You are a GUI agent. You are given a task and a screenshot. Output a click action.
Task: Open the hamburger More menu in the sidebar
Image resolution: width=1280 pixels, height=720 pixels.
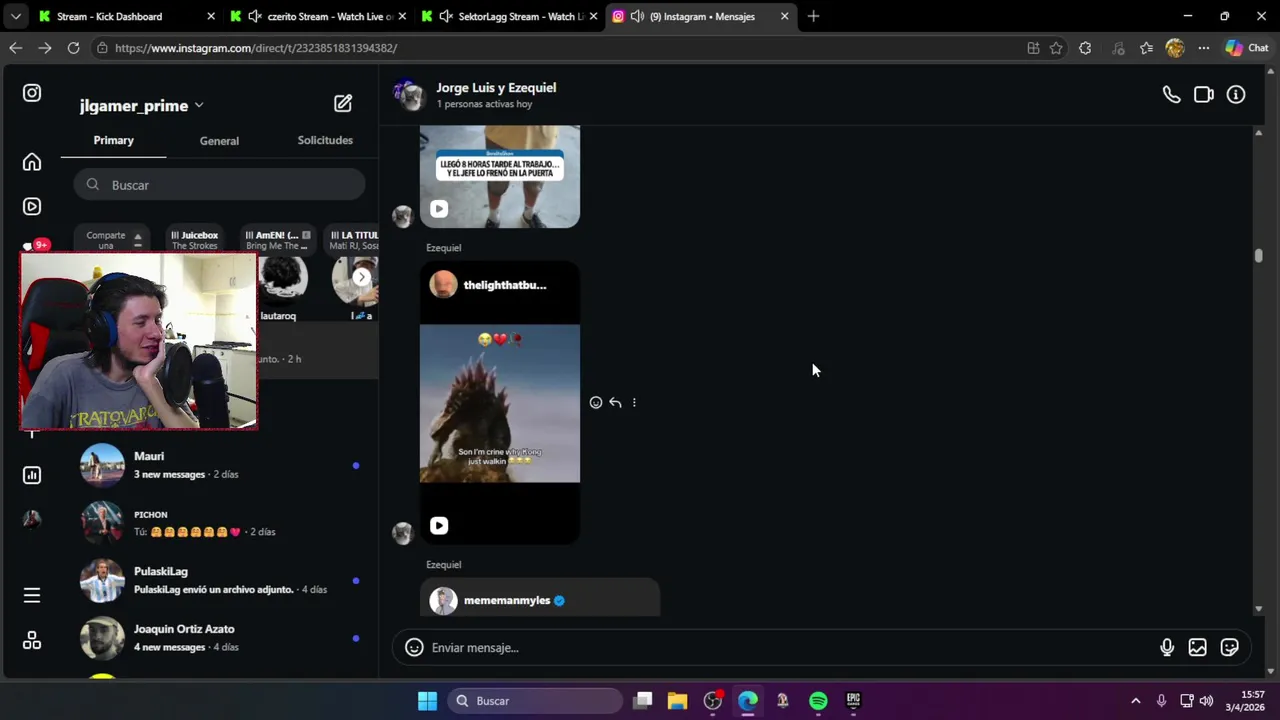tap(32, 595)
